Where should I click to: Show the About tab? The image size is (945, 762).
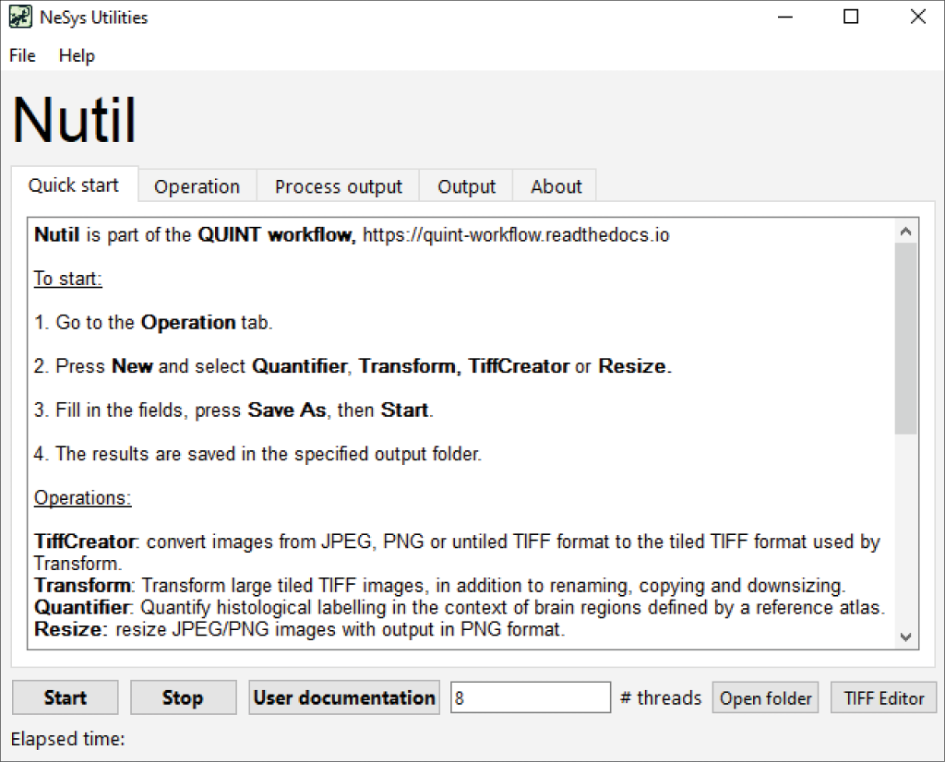pyautogui.click(x=556, y=187)
